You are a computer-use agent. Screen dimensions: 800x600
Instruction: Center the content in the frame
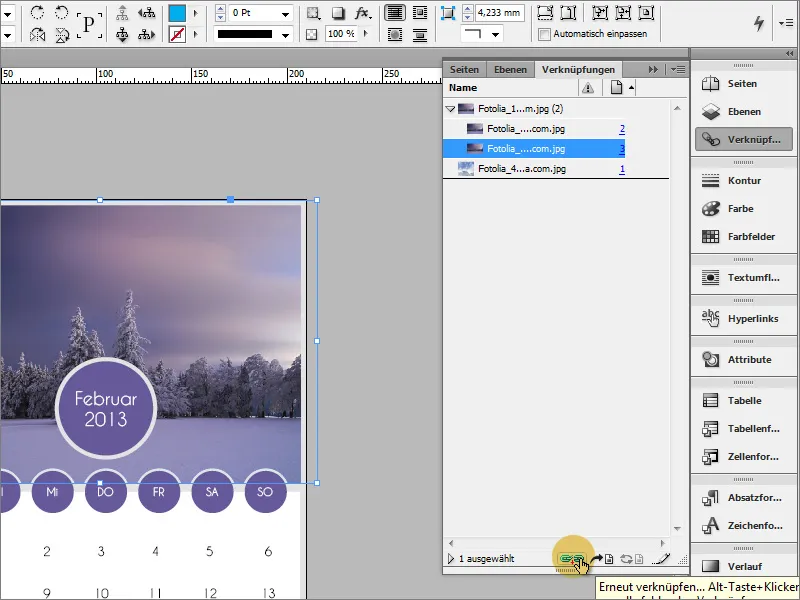pyautogui.click(x=646, y=12)
